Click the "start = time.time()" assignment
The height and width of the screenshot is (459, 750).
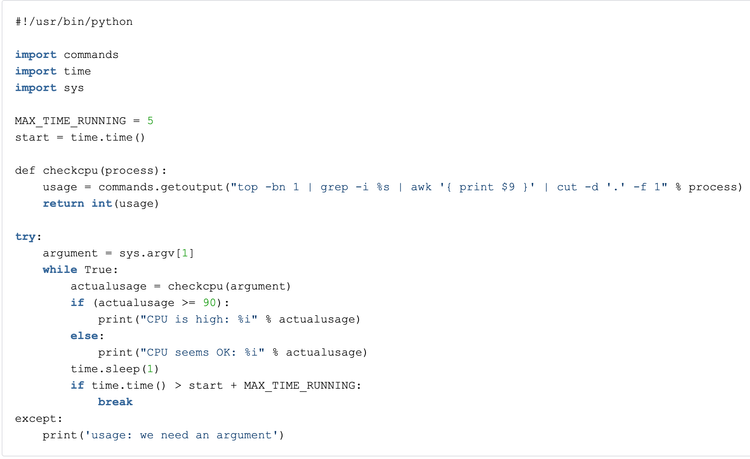[x=80, y=137]
